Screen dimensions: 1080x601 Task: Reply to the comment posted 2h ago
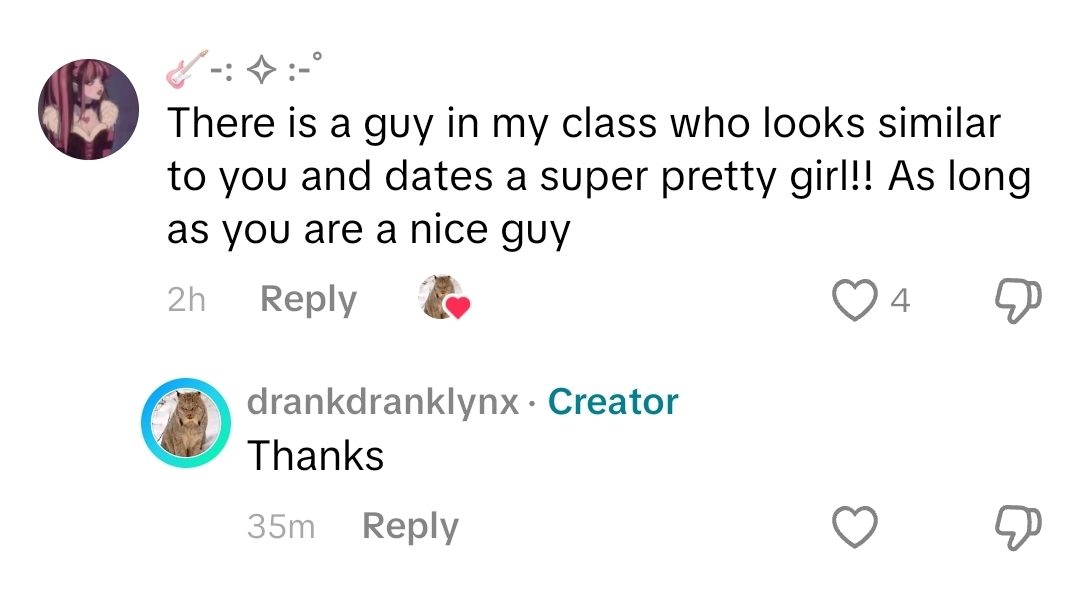click(308, 299)
